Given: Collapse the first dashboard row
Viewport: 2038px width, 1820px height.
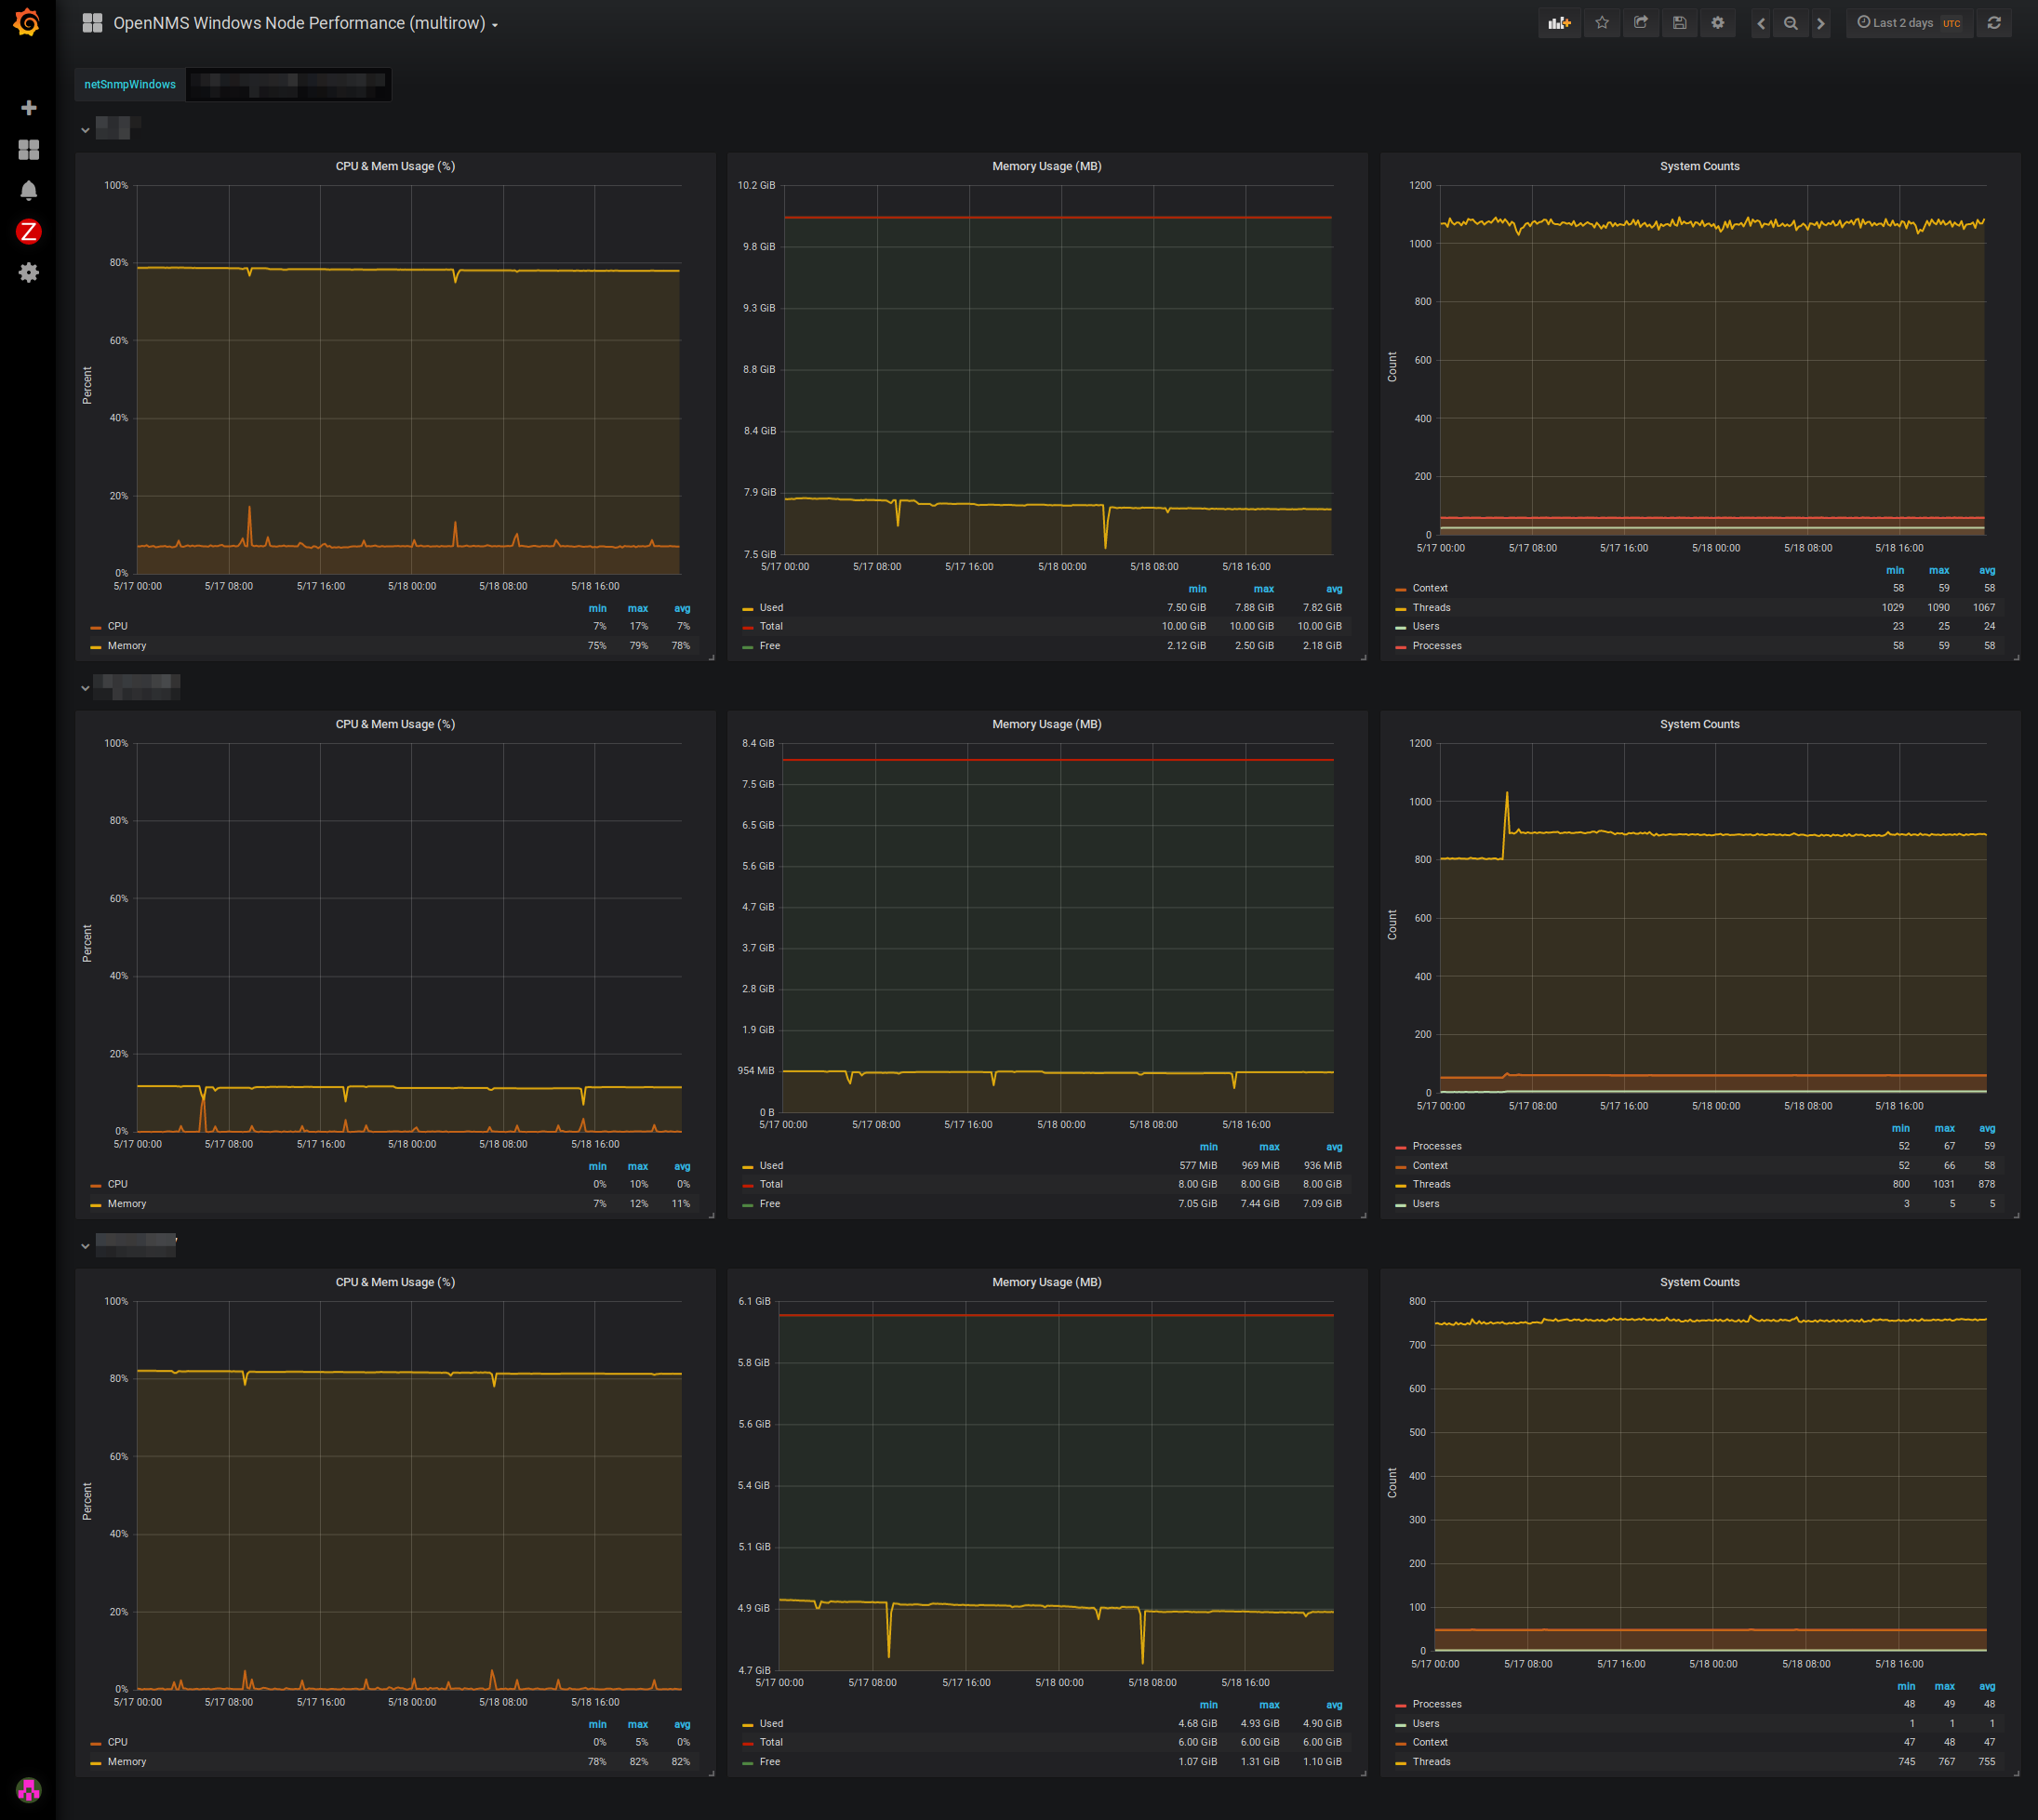Looking at the screenshot, I should 85,130.
